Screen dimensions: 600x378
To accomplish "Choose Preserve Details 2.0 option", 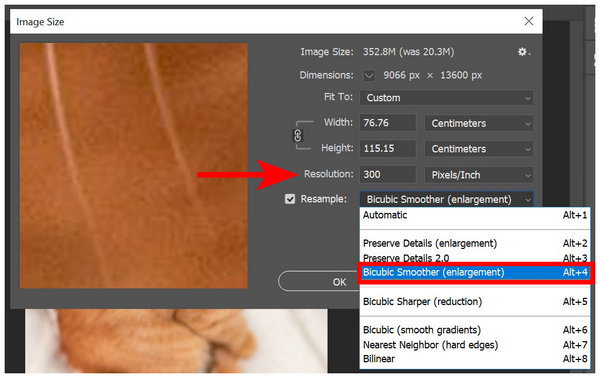I will pyautogui.click(x=475, y=257).
